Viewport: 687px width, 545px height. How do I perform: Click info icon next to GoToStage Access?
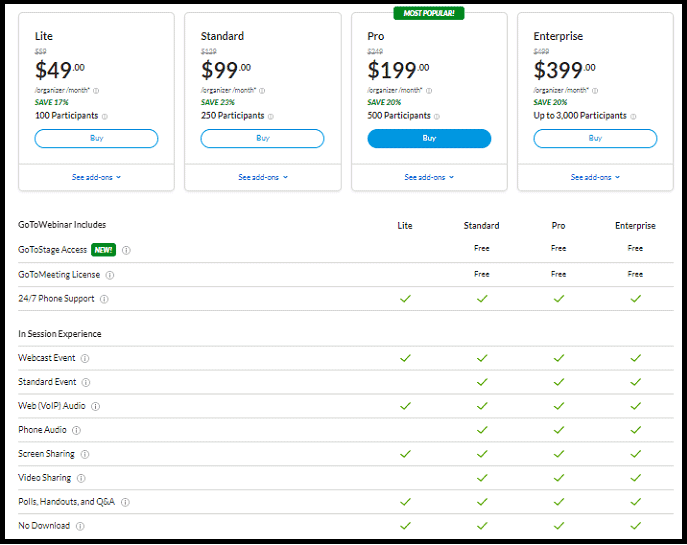coord(126,250)
